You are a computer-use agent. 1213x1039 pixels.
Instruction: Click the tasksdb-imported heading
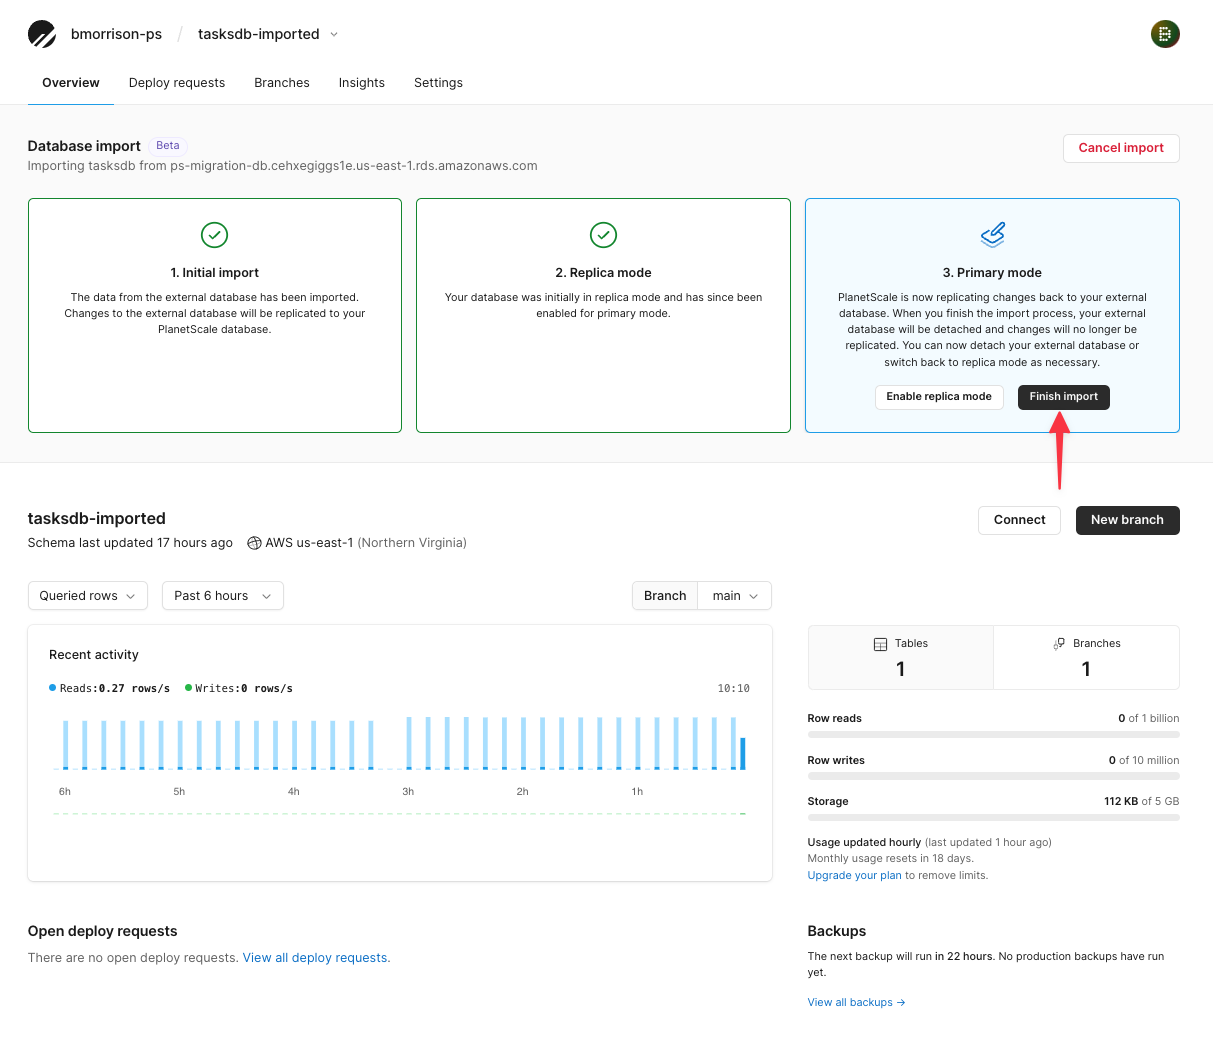pyautogui.click(x=97, y=518)
